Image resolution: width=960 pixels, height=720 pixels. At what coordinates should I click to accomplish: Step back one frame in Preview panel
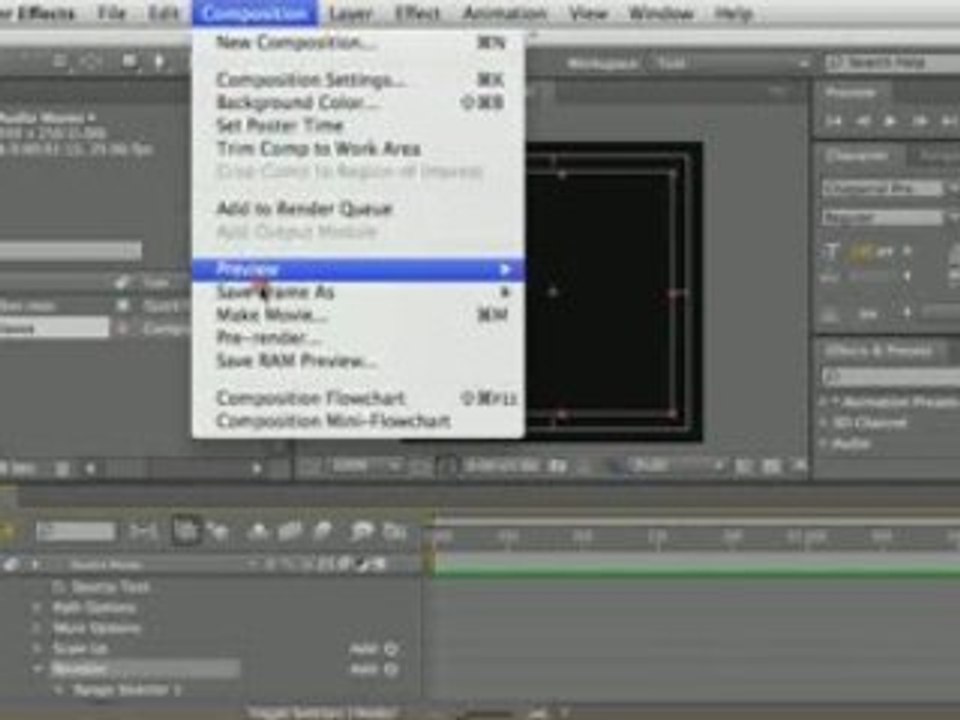[x=863, y=121]
